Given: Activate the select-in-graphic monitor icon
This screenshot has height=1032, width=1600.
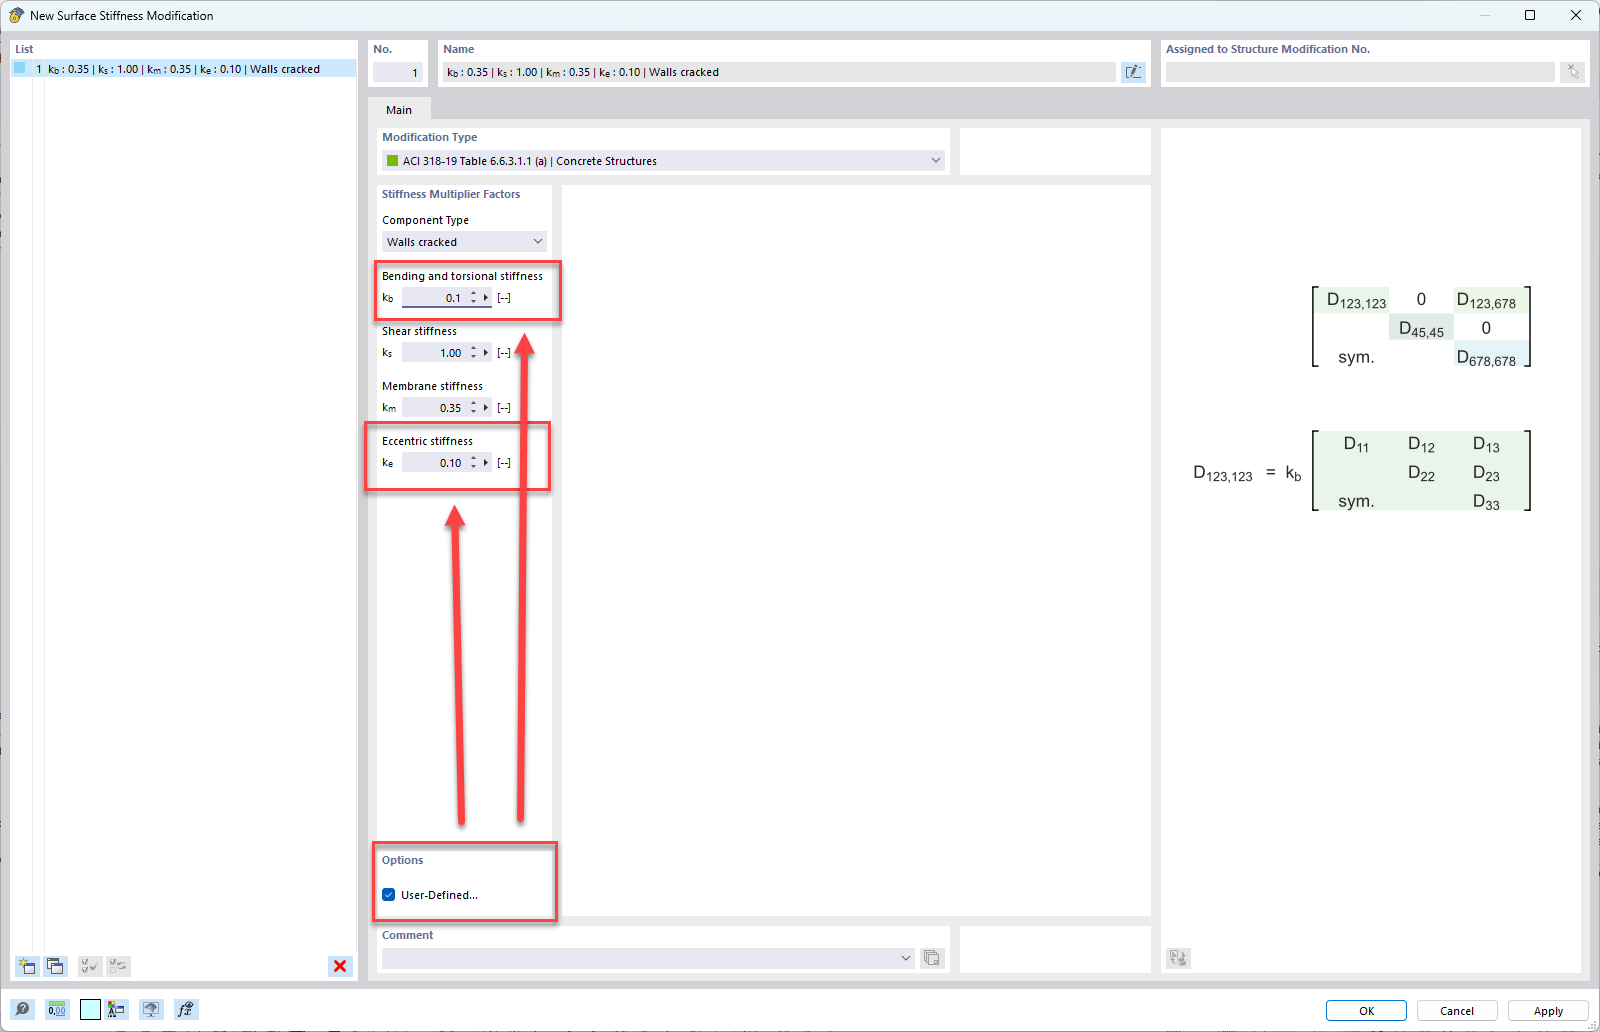Looking at the screenshot, I should click(x=150, y=1009).
